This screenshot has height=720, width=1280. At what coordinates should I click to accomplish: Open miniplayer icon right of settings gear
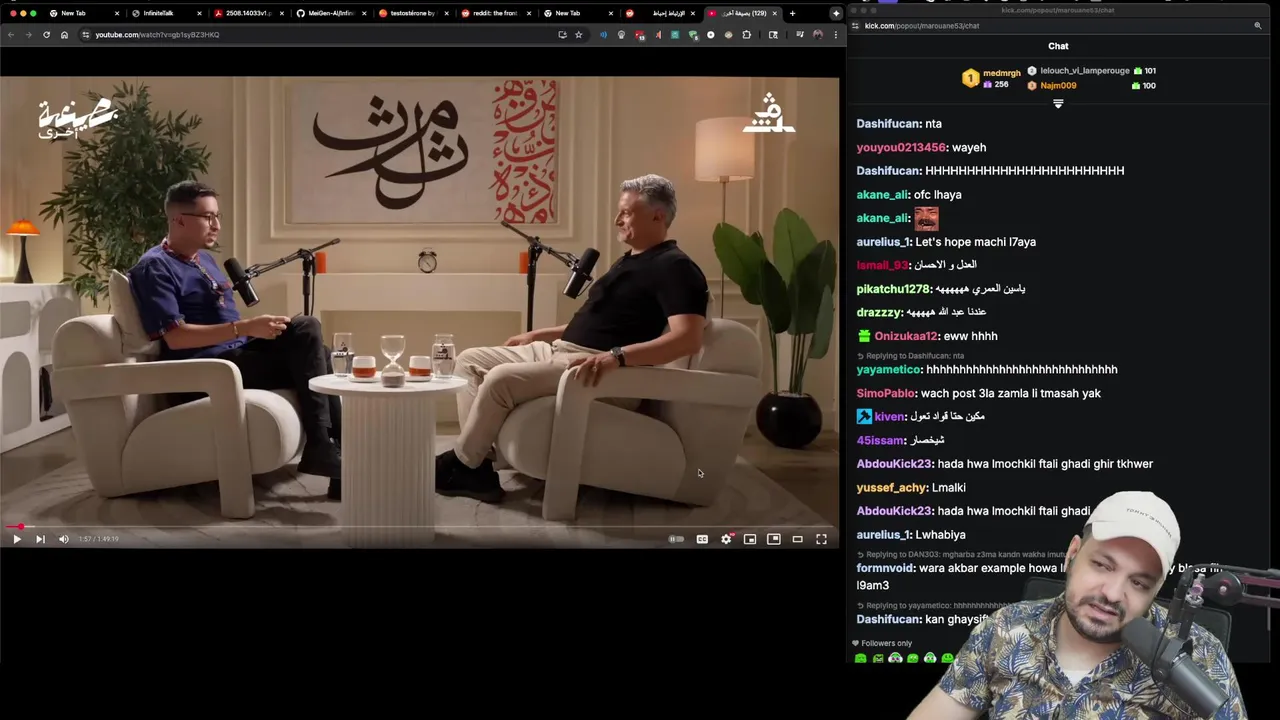pos(750,539)
